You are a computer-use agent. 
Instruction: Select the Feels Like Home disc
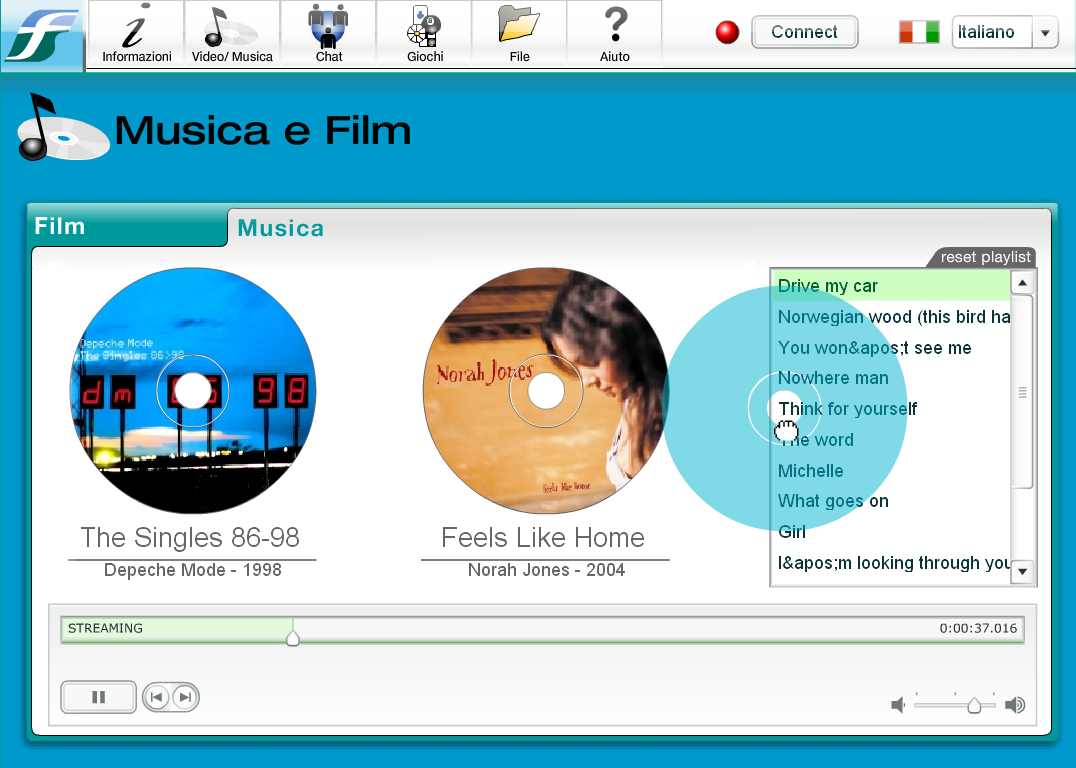[x=546, y=391]
